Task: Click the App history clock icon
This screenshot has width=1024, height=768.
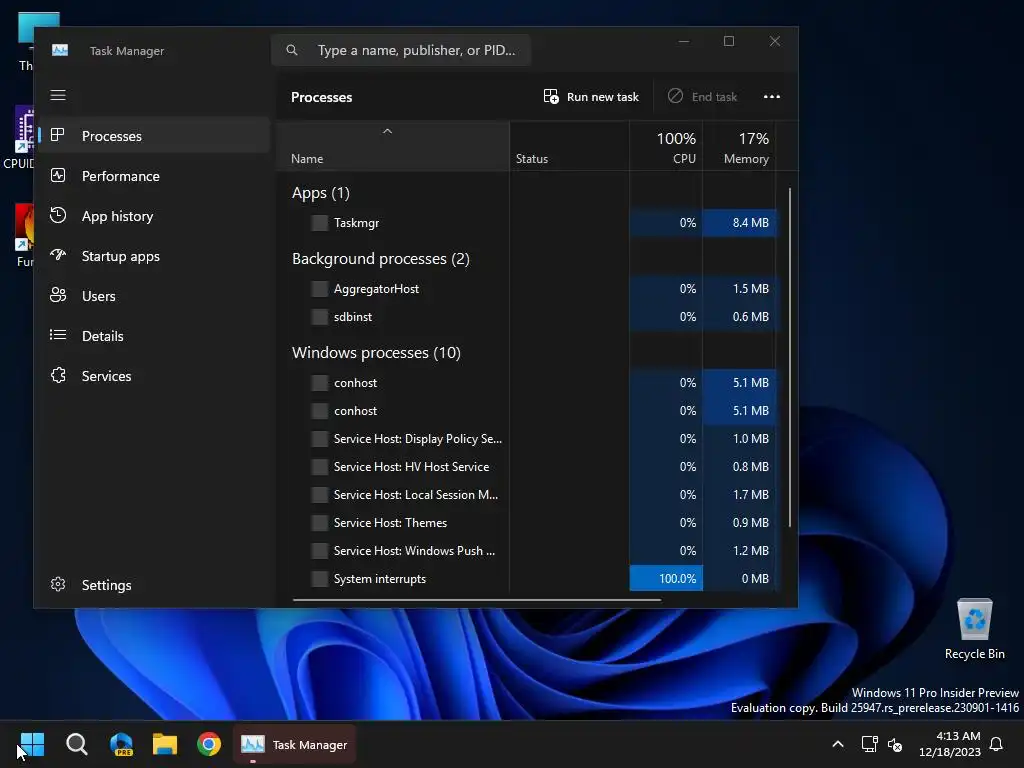Action: (x=57, y=216)
